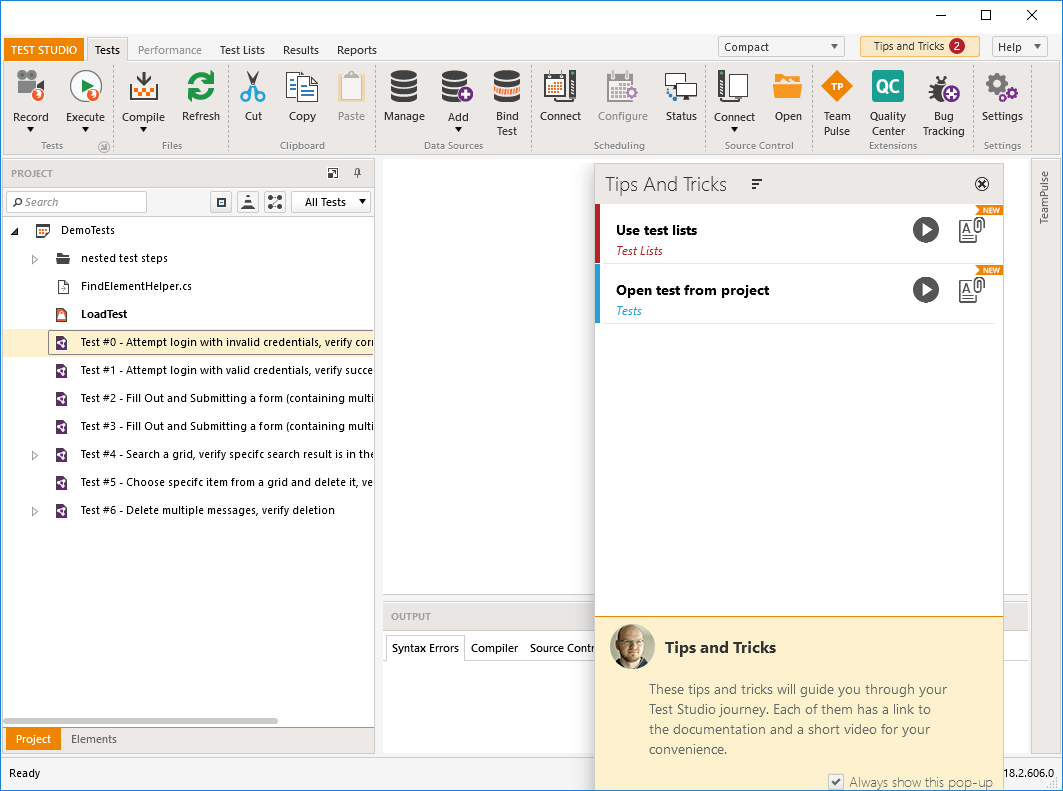Refresh the project files
The height and width of the screenshot is (791, 1063).
pos(201,87)
